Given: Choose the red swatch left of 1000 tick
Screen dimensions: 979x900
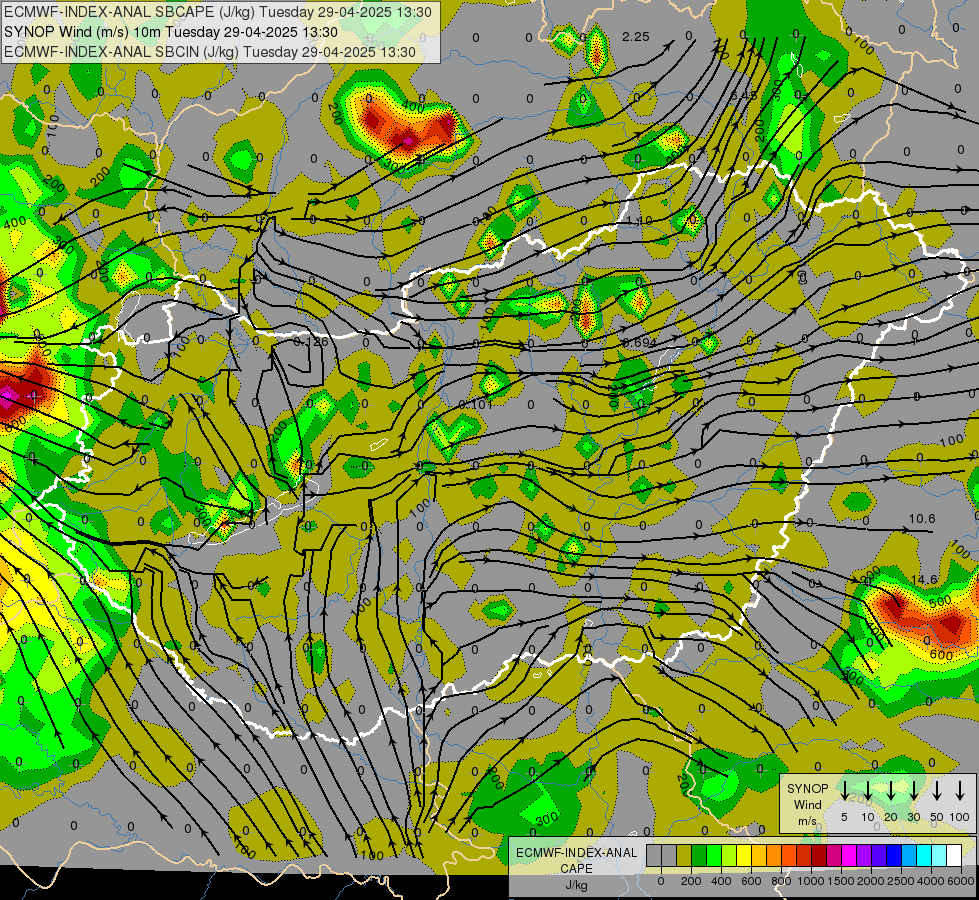Looking at the screenshot, I should [x=804, y=855].
